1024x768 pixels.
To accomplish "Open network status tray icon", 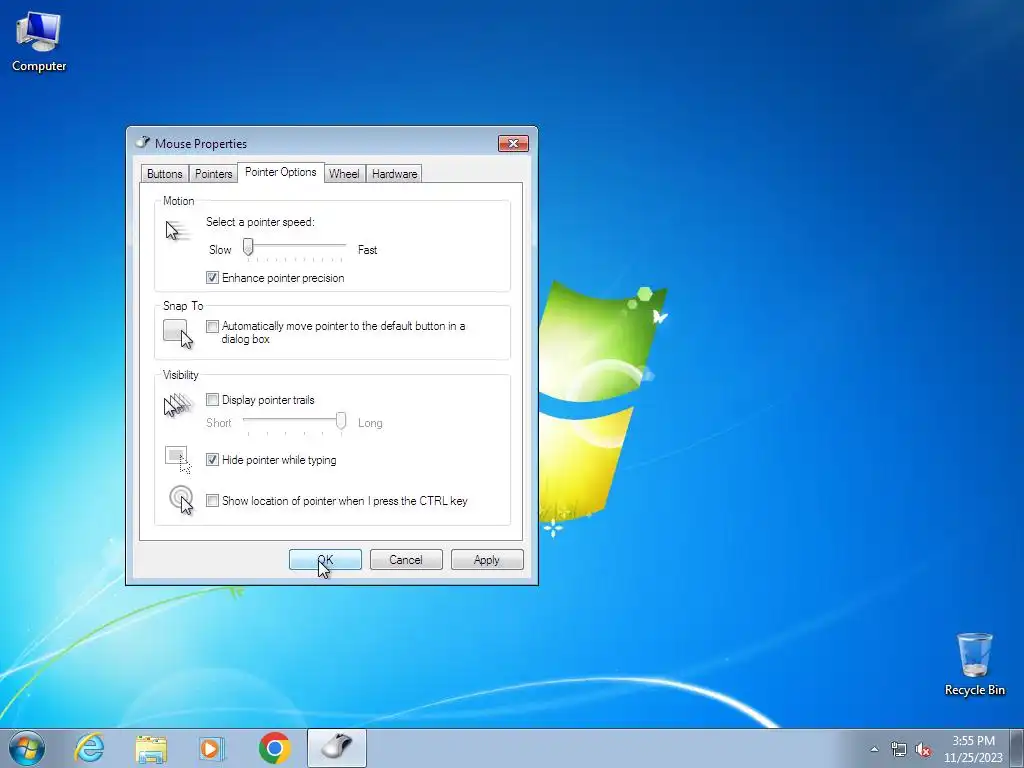I will [899, 749].
